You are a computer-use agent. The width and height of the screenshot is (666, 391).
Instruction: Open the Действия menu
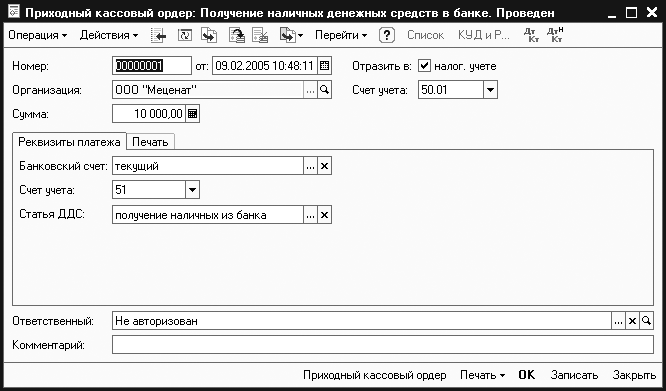pyautogui.click(x=109, y=35)
